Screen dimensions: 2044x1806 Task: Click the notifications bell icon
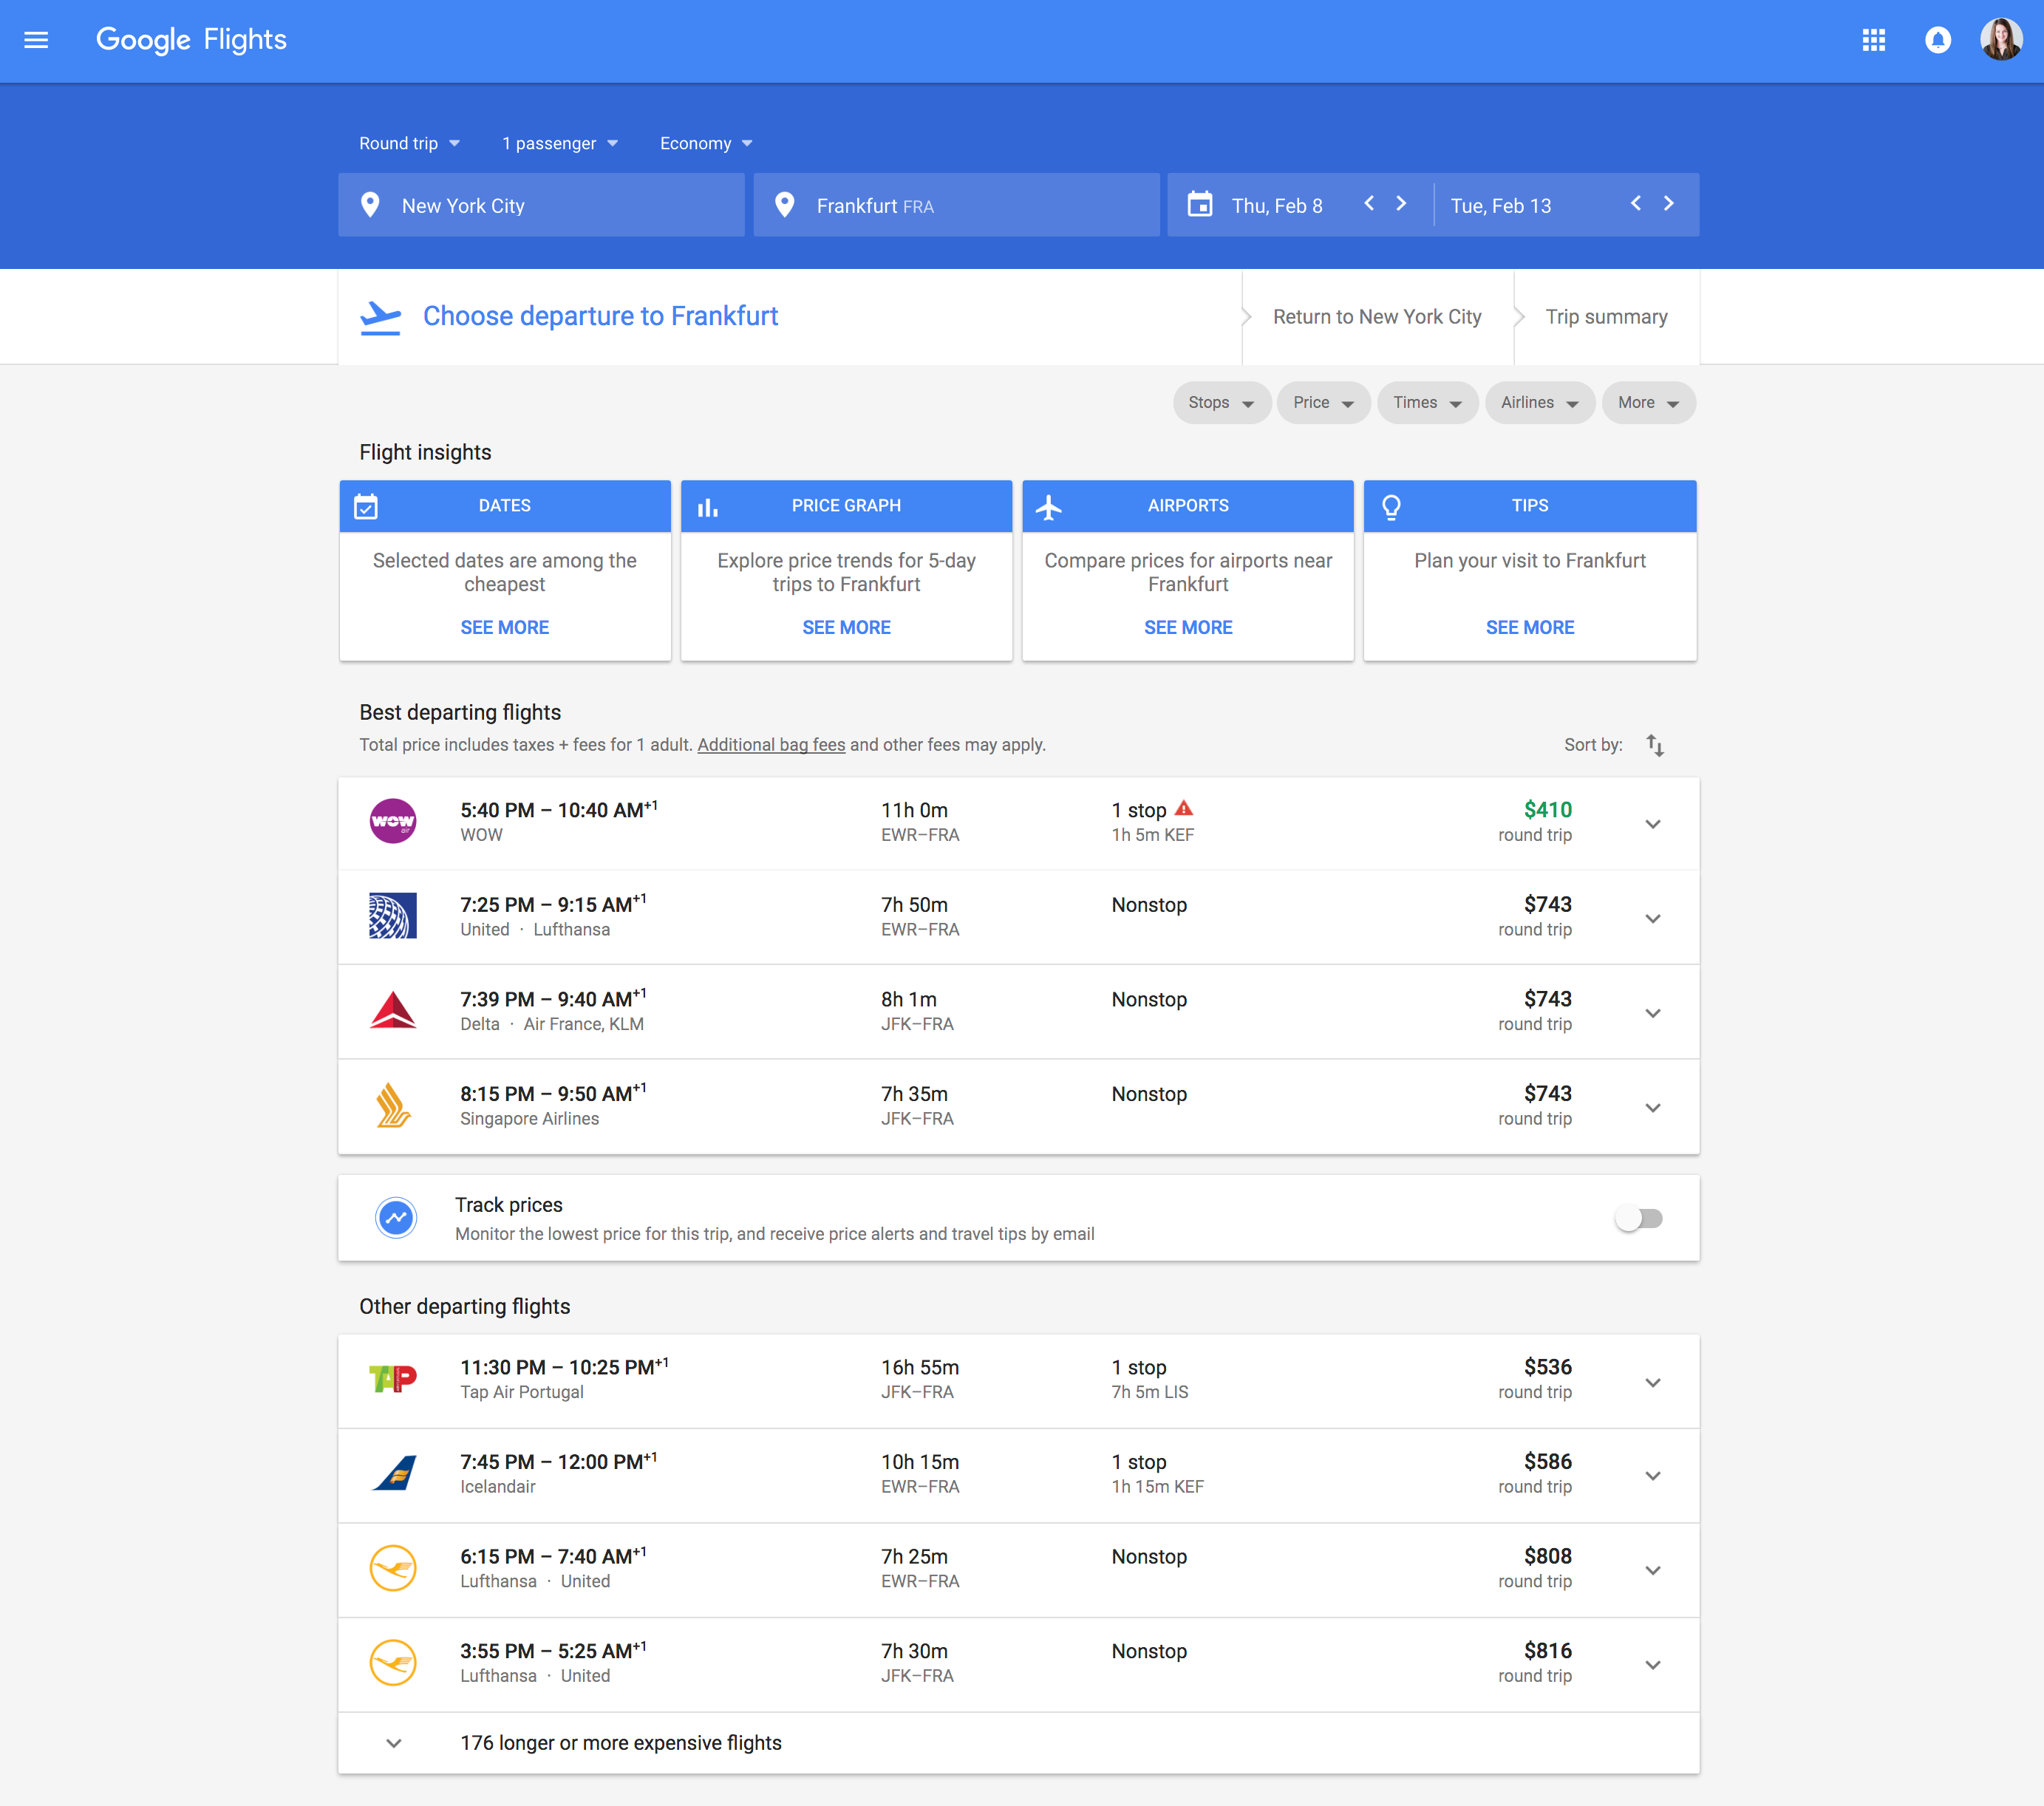coord(1937,40)
